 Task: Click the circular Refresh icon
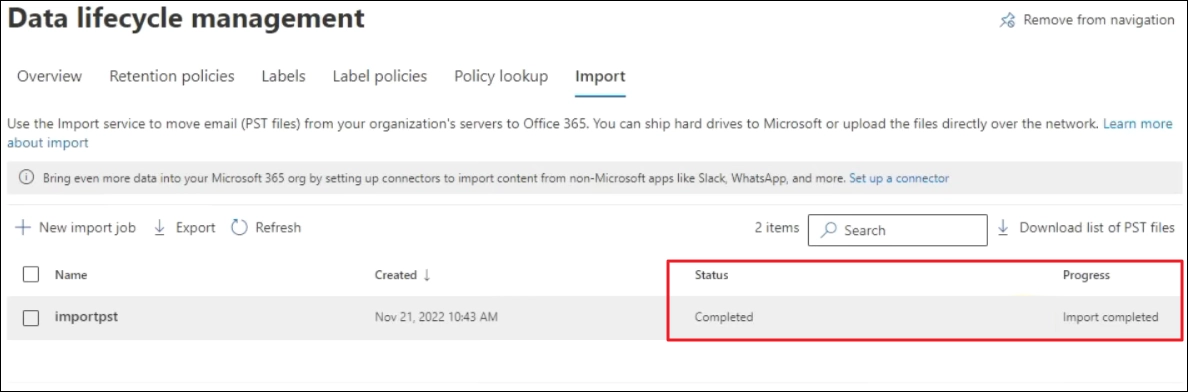pyautogui.click(x=239, y=227)
